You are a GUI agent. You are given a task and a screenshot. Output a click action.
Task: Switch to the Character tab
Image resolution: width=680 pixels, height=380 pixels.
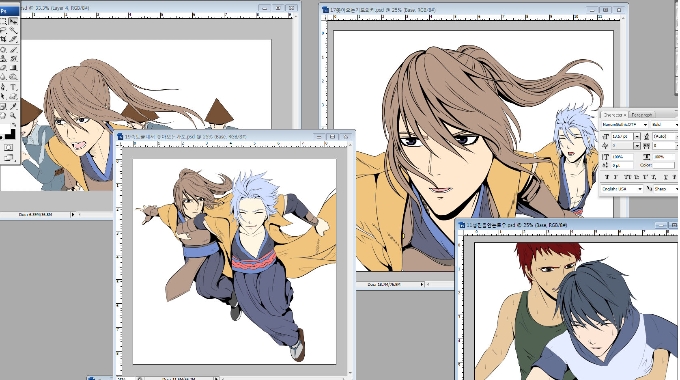(x=615, y=115)
